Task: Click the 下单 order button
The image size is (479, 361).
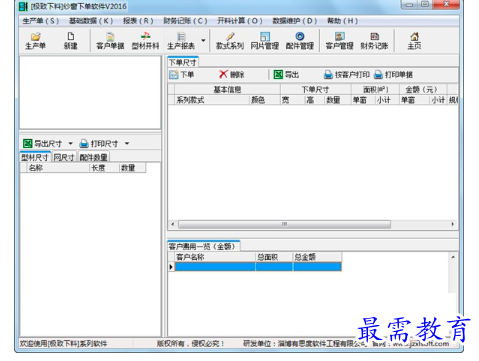Action: 182,75
